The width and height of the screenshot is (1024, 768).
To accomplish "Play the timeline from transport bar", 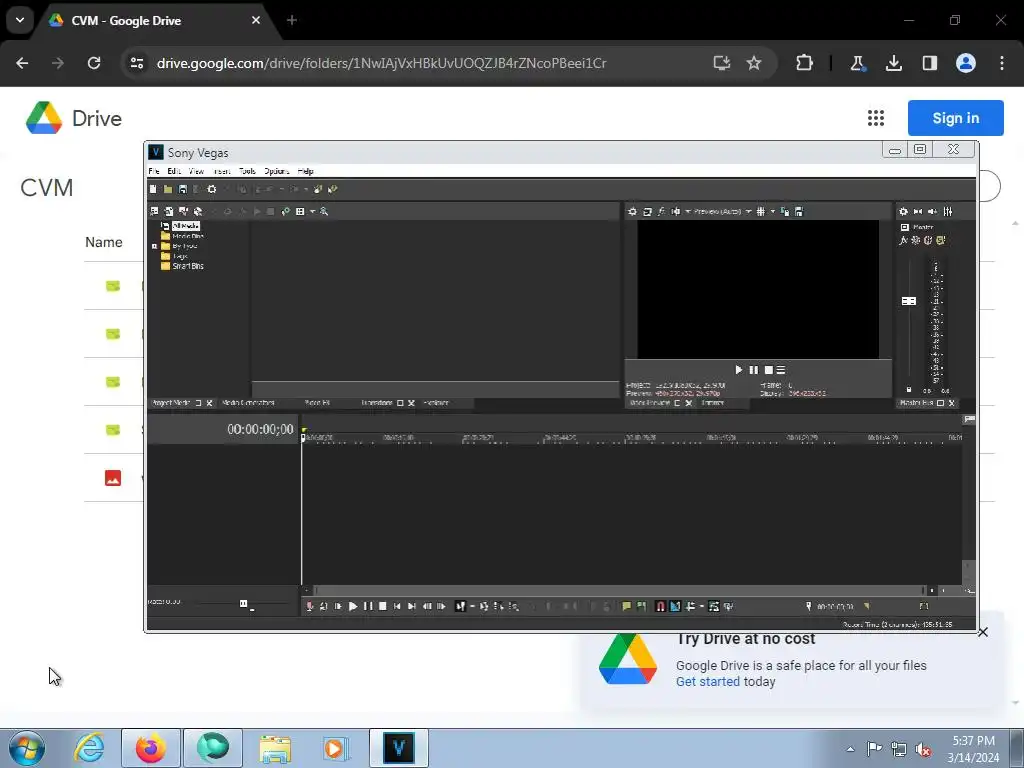I will [x=353, y=607].
